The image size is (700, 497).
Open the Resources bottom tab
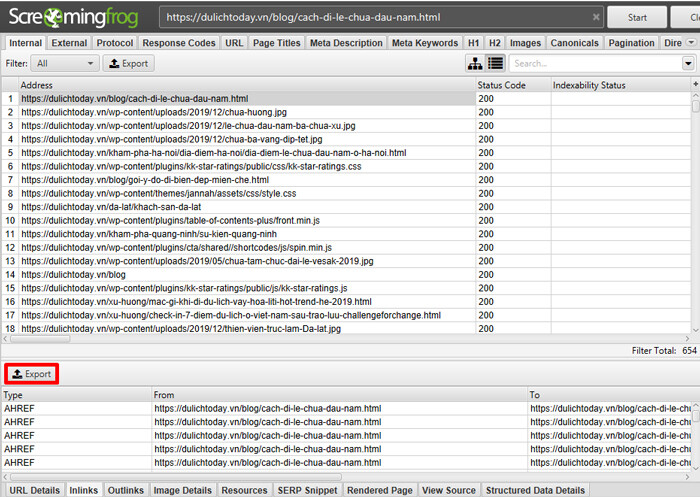click(244, 490)
